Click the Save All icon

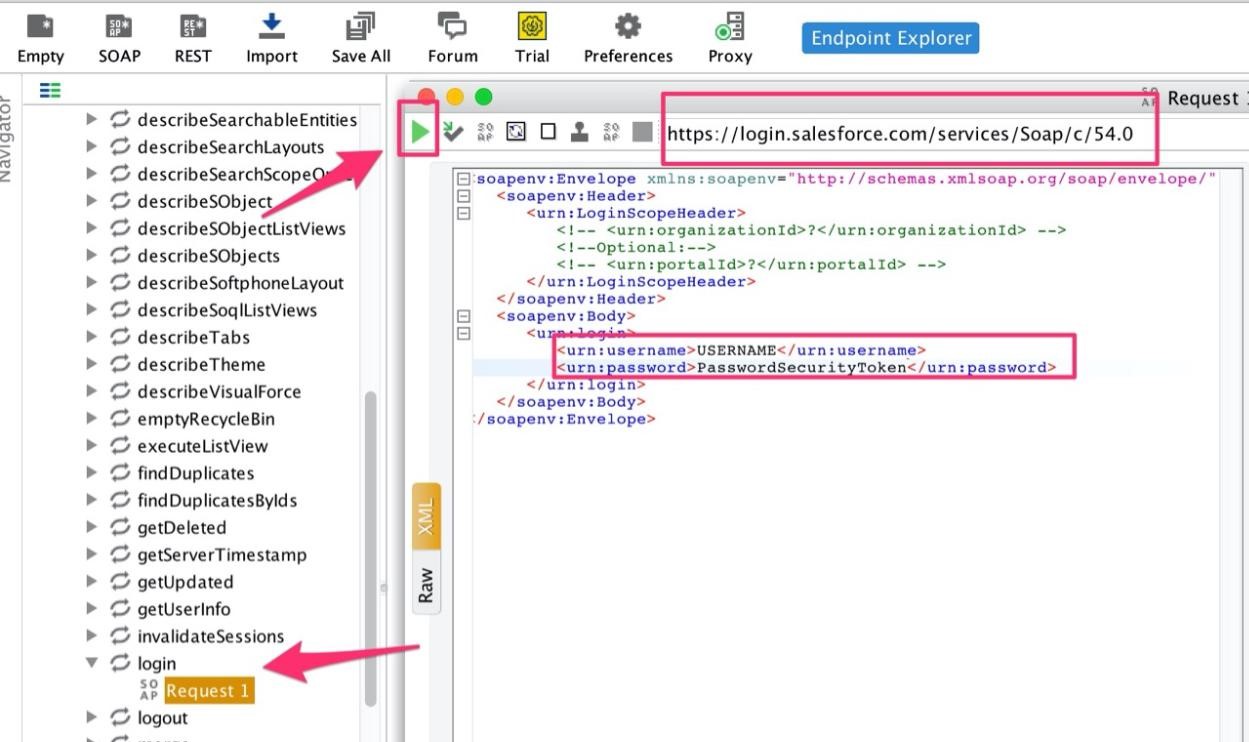click(x=361, y=36)
